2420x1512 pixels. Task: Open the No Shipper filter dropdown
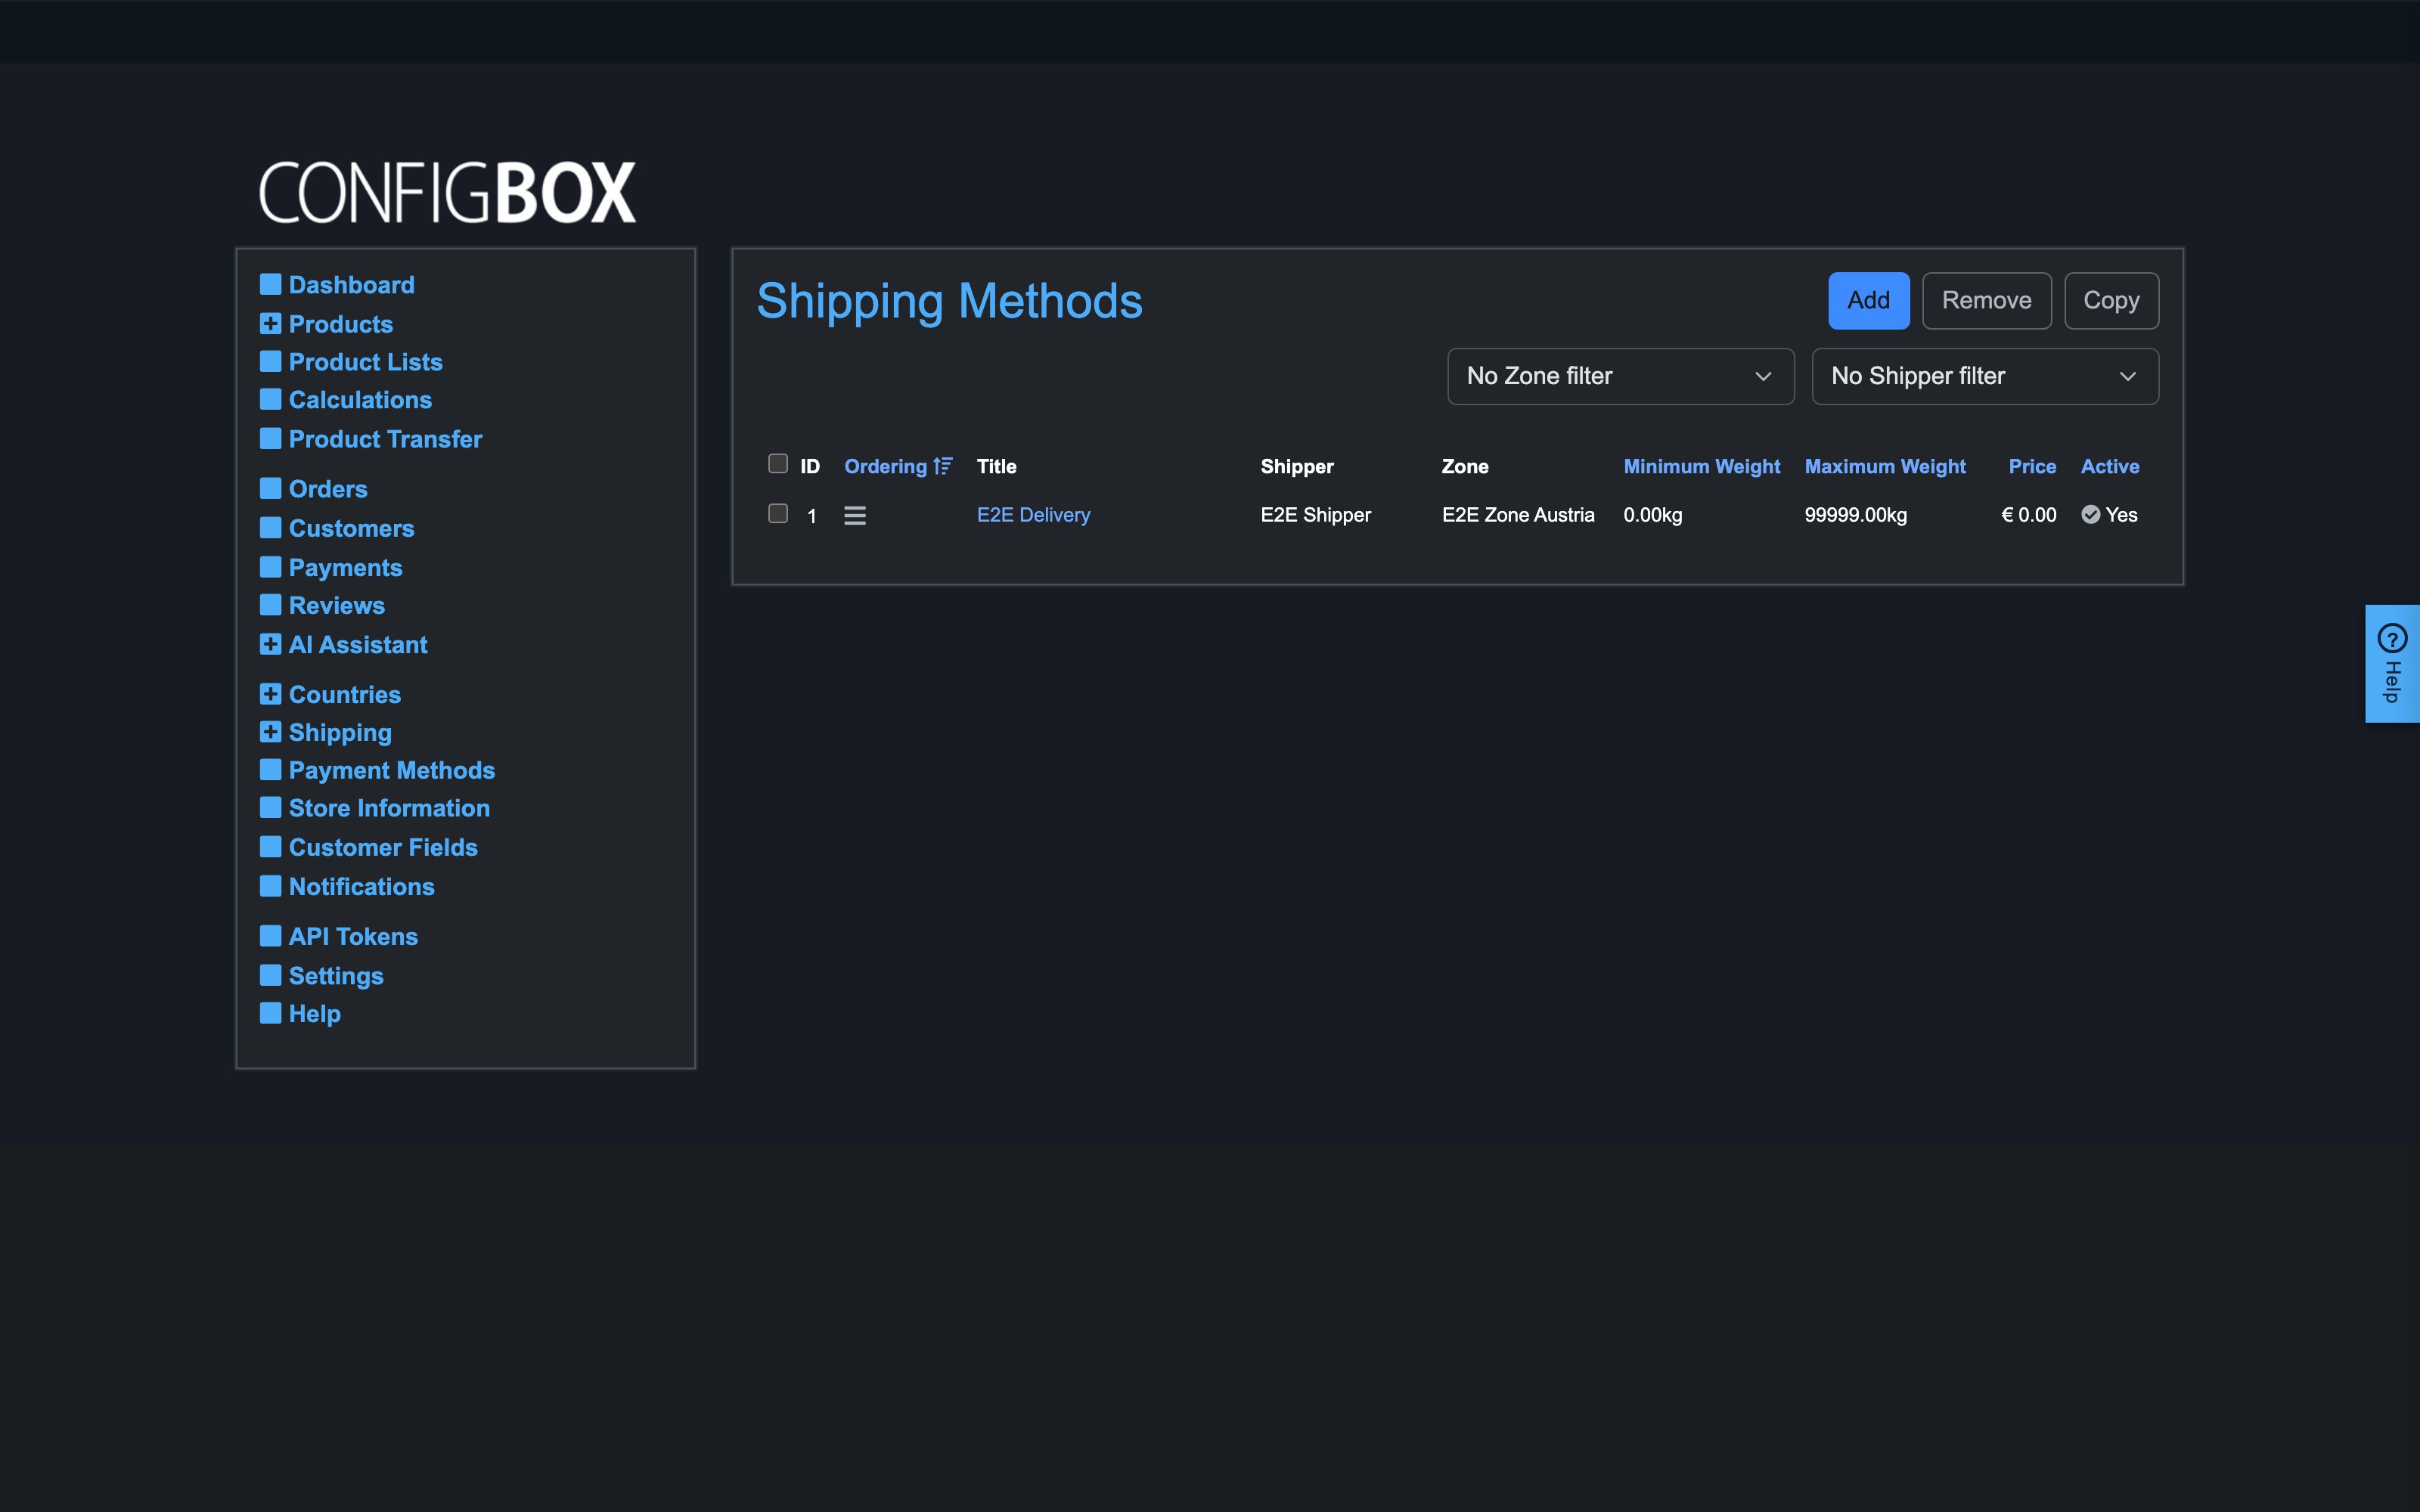pos(1985,376)
